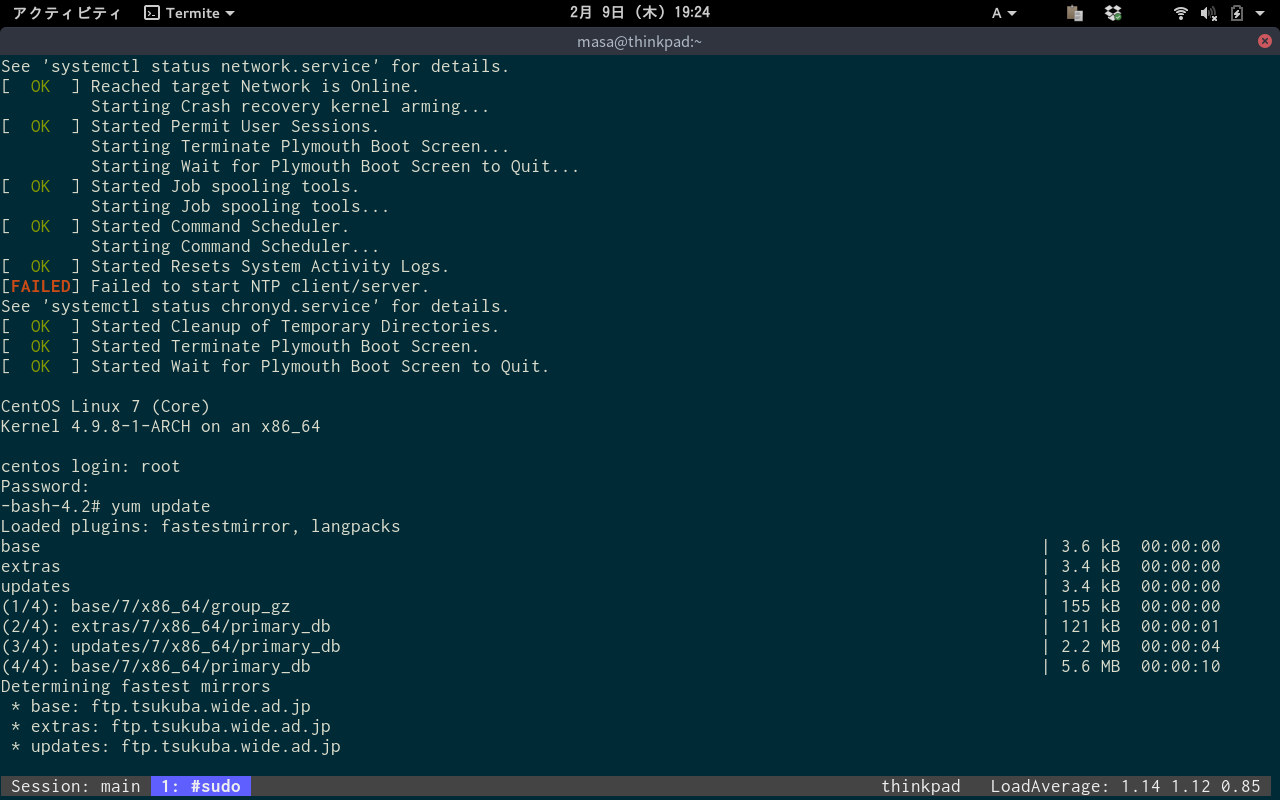Click the '* updates: ftp.tsukuba.wide.ad.jp' mirror line
The height and width of the screenshot is (800, 1280).
[x=176, y=746]
